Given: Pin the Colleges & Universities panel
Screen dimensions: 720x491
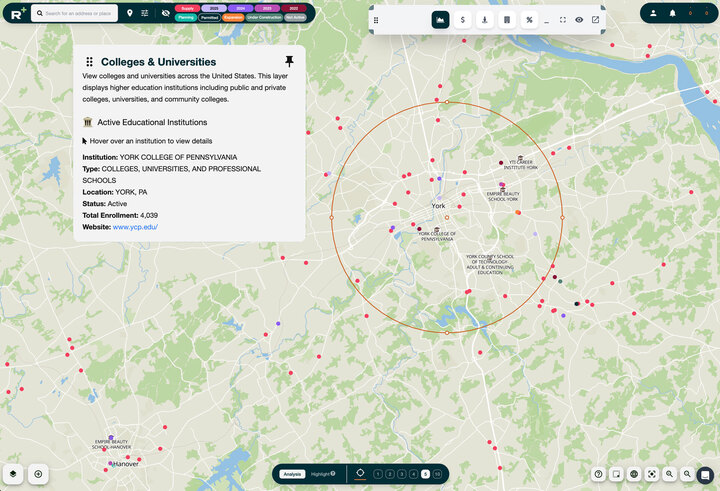Looking at the screenshot, I should (x=289, y=61).
